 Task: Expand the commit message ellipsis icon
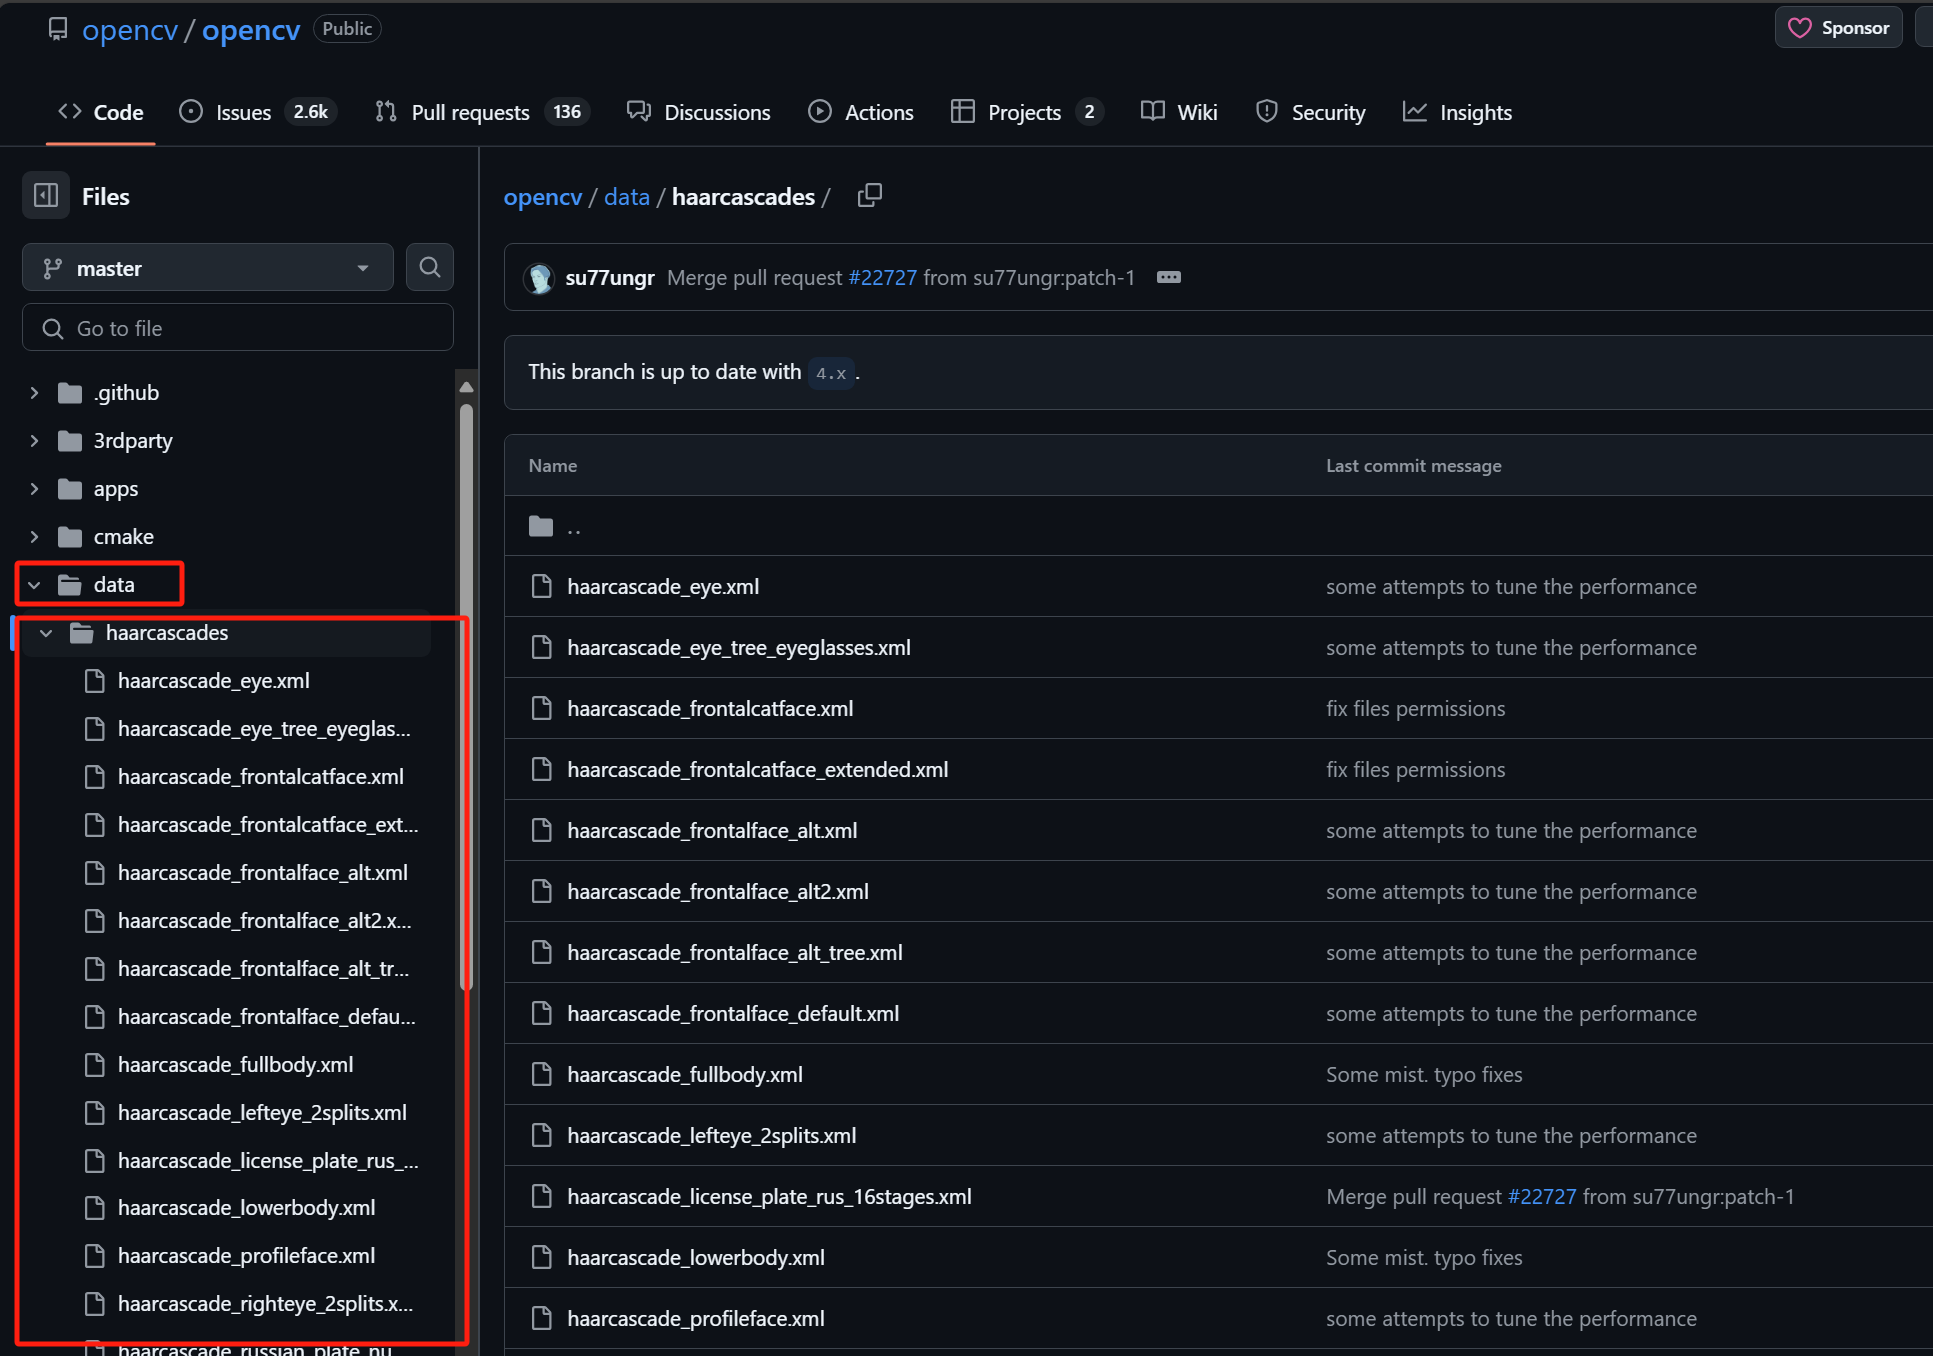tap(1168, 278)
